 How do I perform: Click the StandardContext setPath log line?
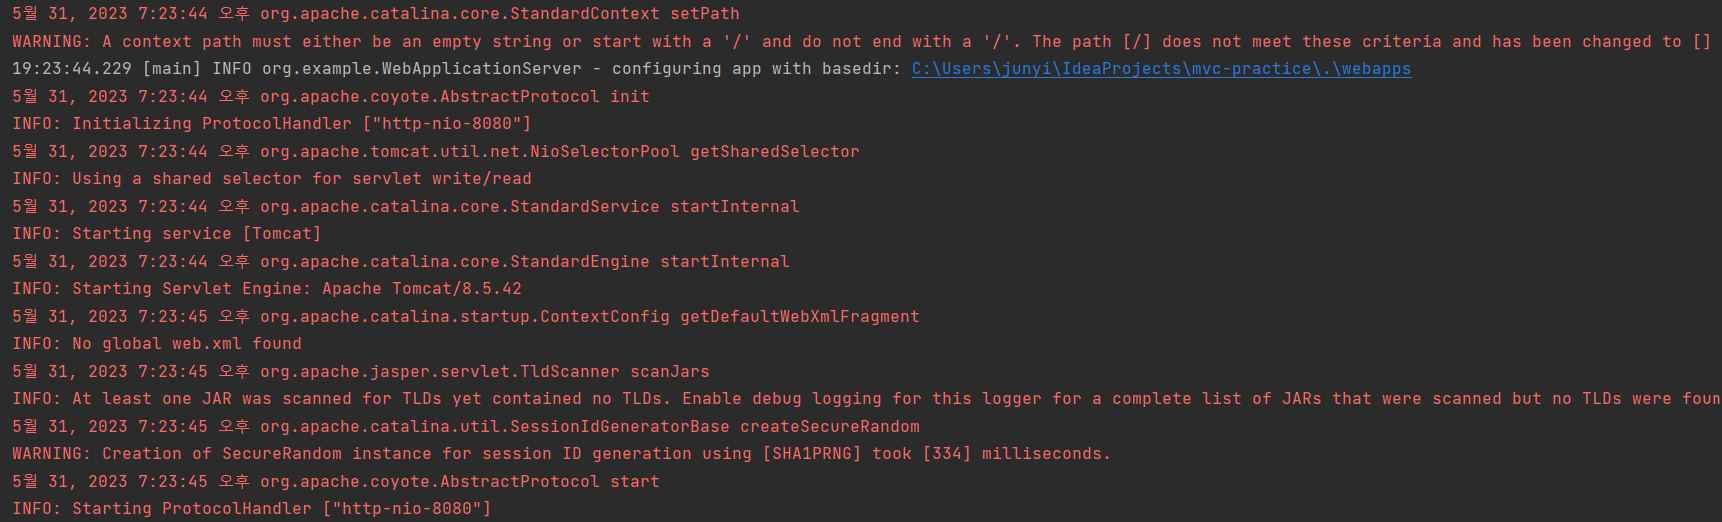pos(376,14)
